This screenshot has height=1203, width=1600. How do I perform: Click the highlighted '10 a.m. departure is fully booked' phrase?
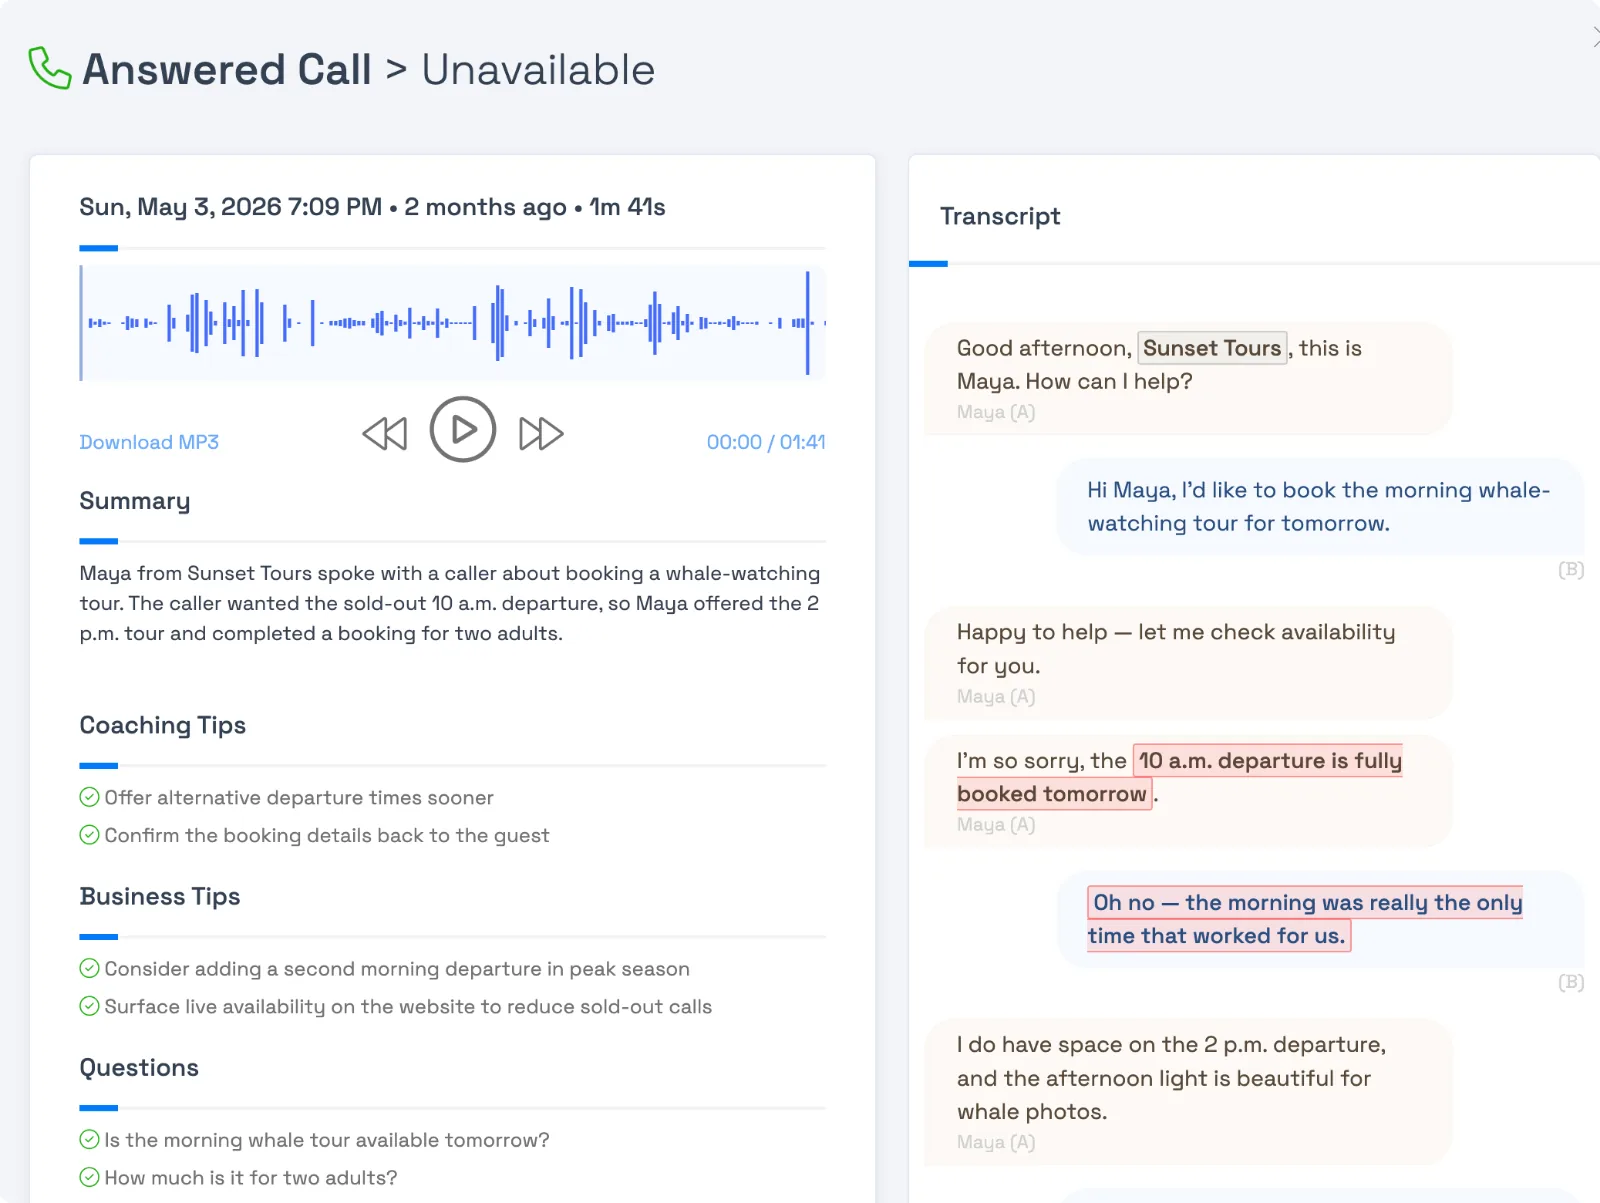[x=1180, y=777]
